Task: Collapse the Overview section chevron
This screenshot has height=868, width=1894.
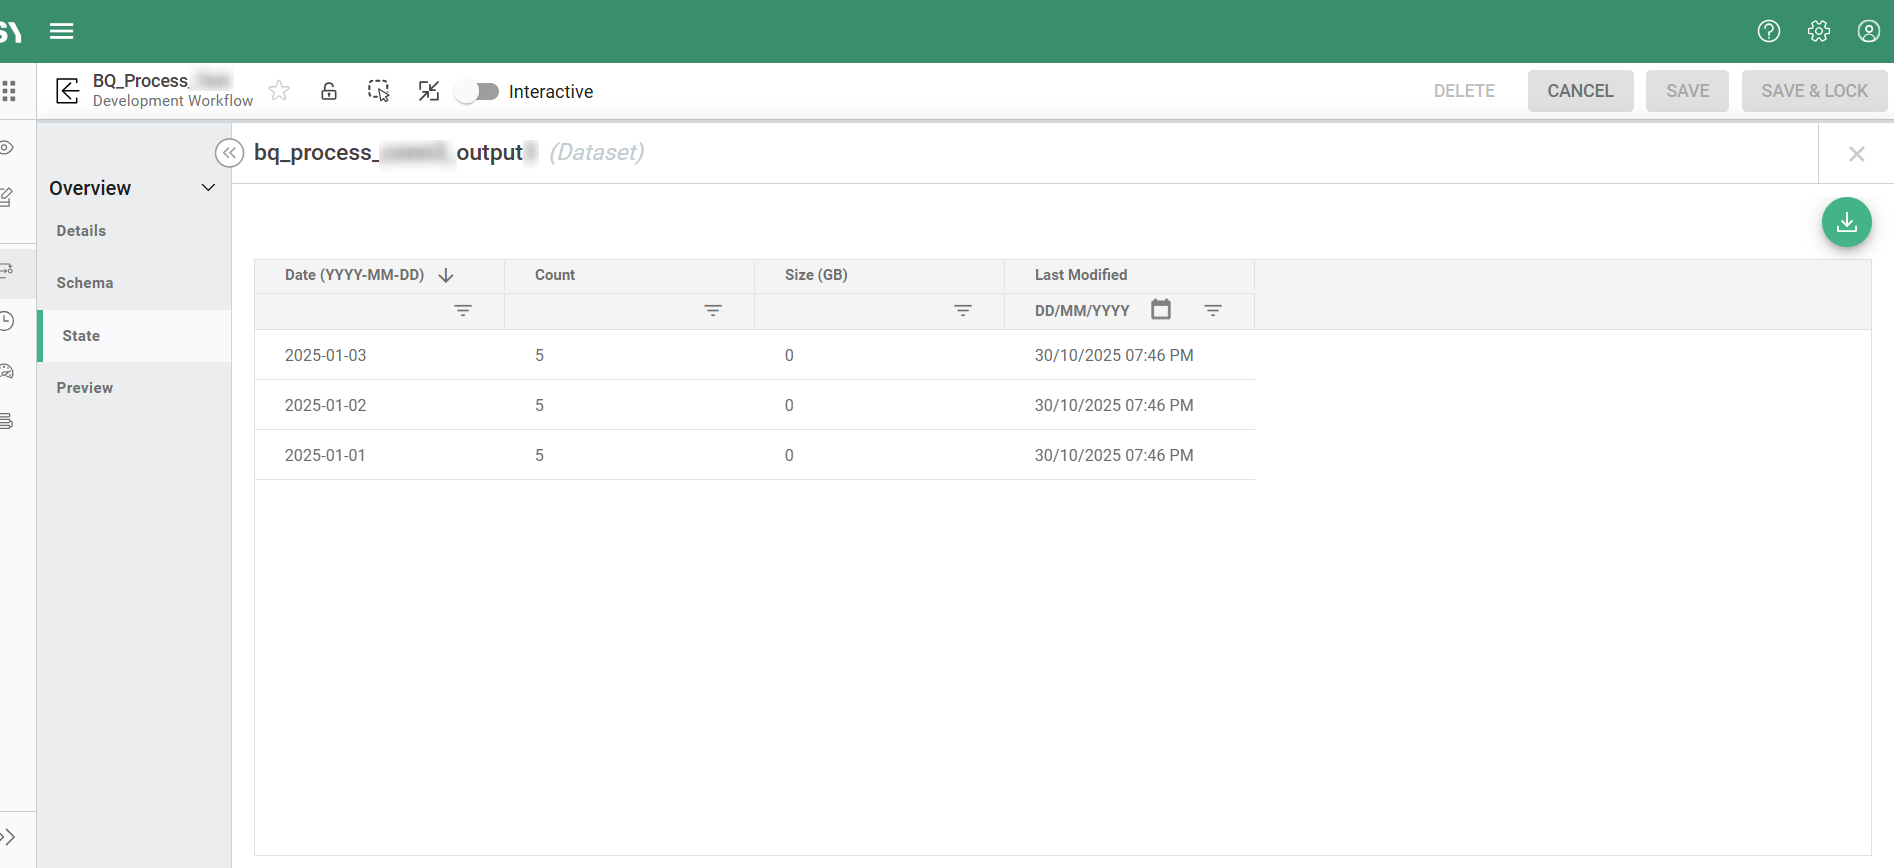Action: (x=208, y=188)
